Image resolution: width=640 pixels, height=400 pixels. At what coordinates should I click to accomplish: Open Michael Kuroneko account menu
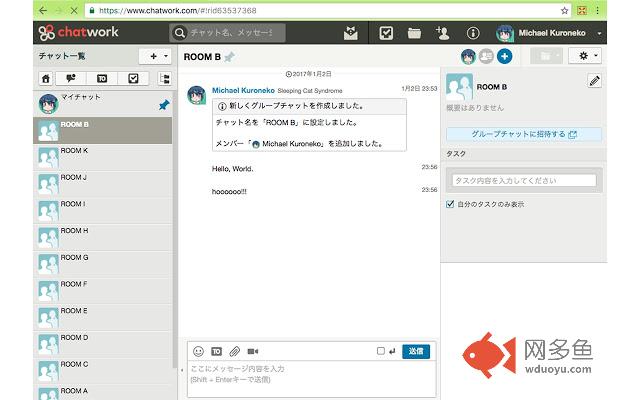click(x=549, y=33)
